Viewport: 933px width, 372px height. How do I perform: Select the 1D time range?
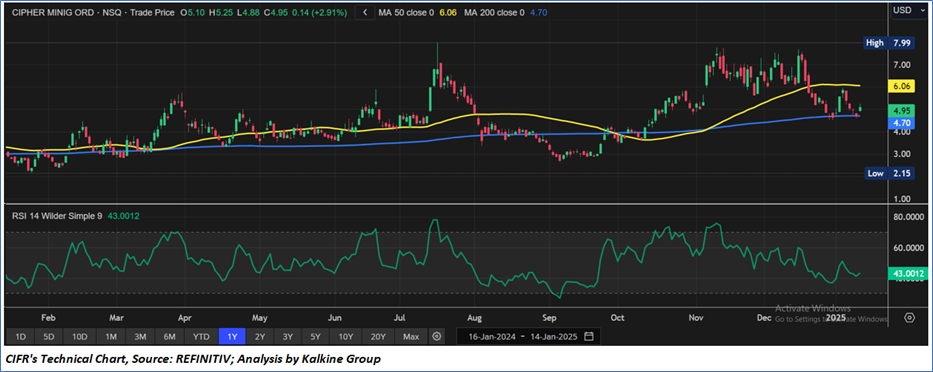(20, 337)
